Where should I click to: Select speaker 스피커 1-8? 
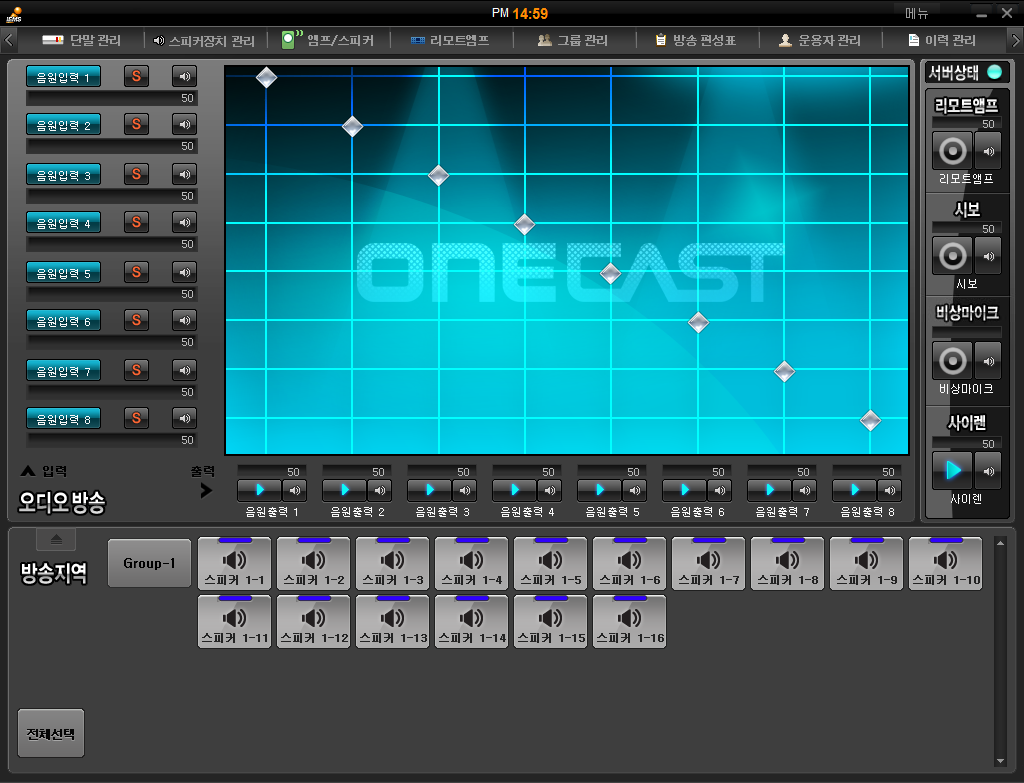[x=788, y=564]
